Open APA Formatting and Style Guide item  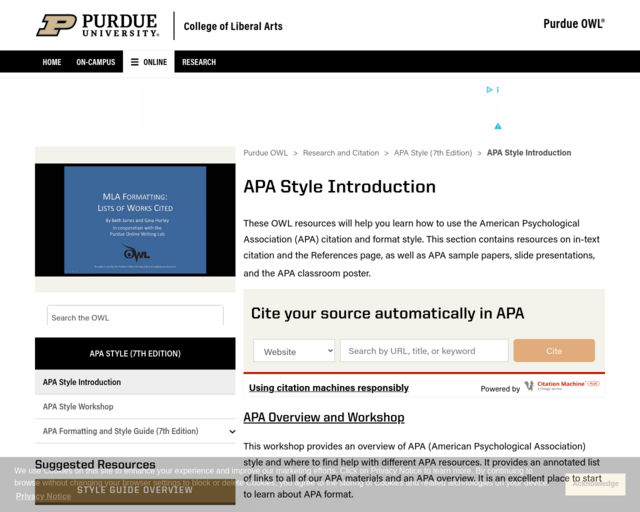point(121,431)
